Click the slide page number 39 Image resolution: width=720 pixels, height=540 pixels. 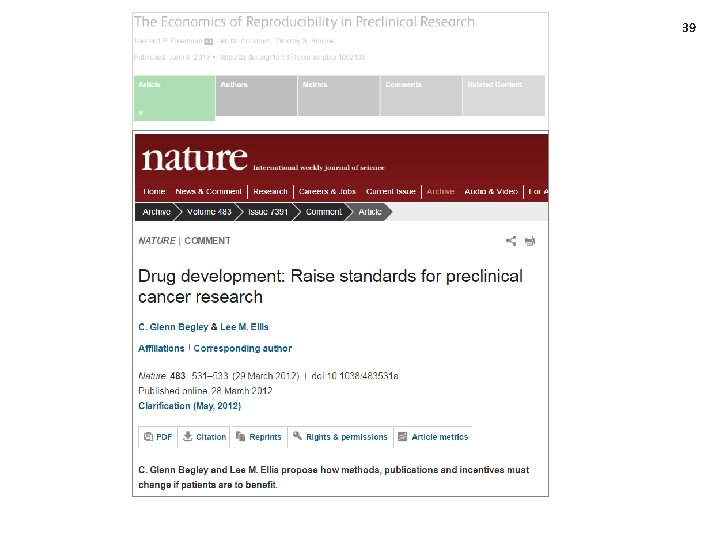coord(689,28)
